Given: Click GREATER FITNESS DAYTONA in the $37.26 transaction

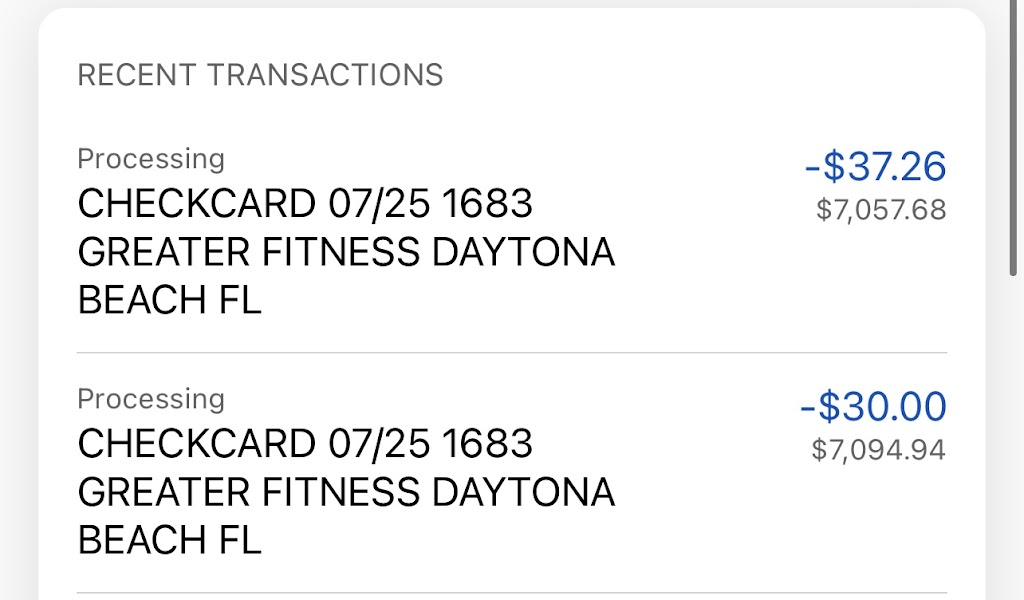Looking at the screenshot, I should click(x=346, y=252).
